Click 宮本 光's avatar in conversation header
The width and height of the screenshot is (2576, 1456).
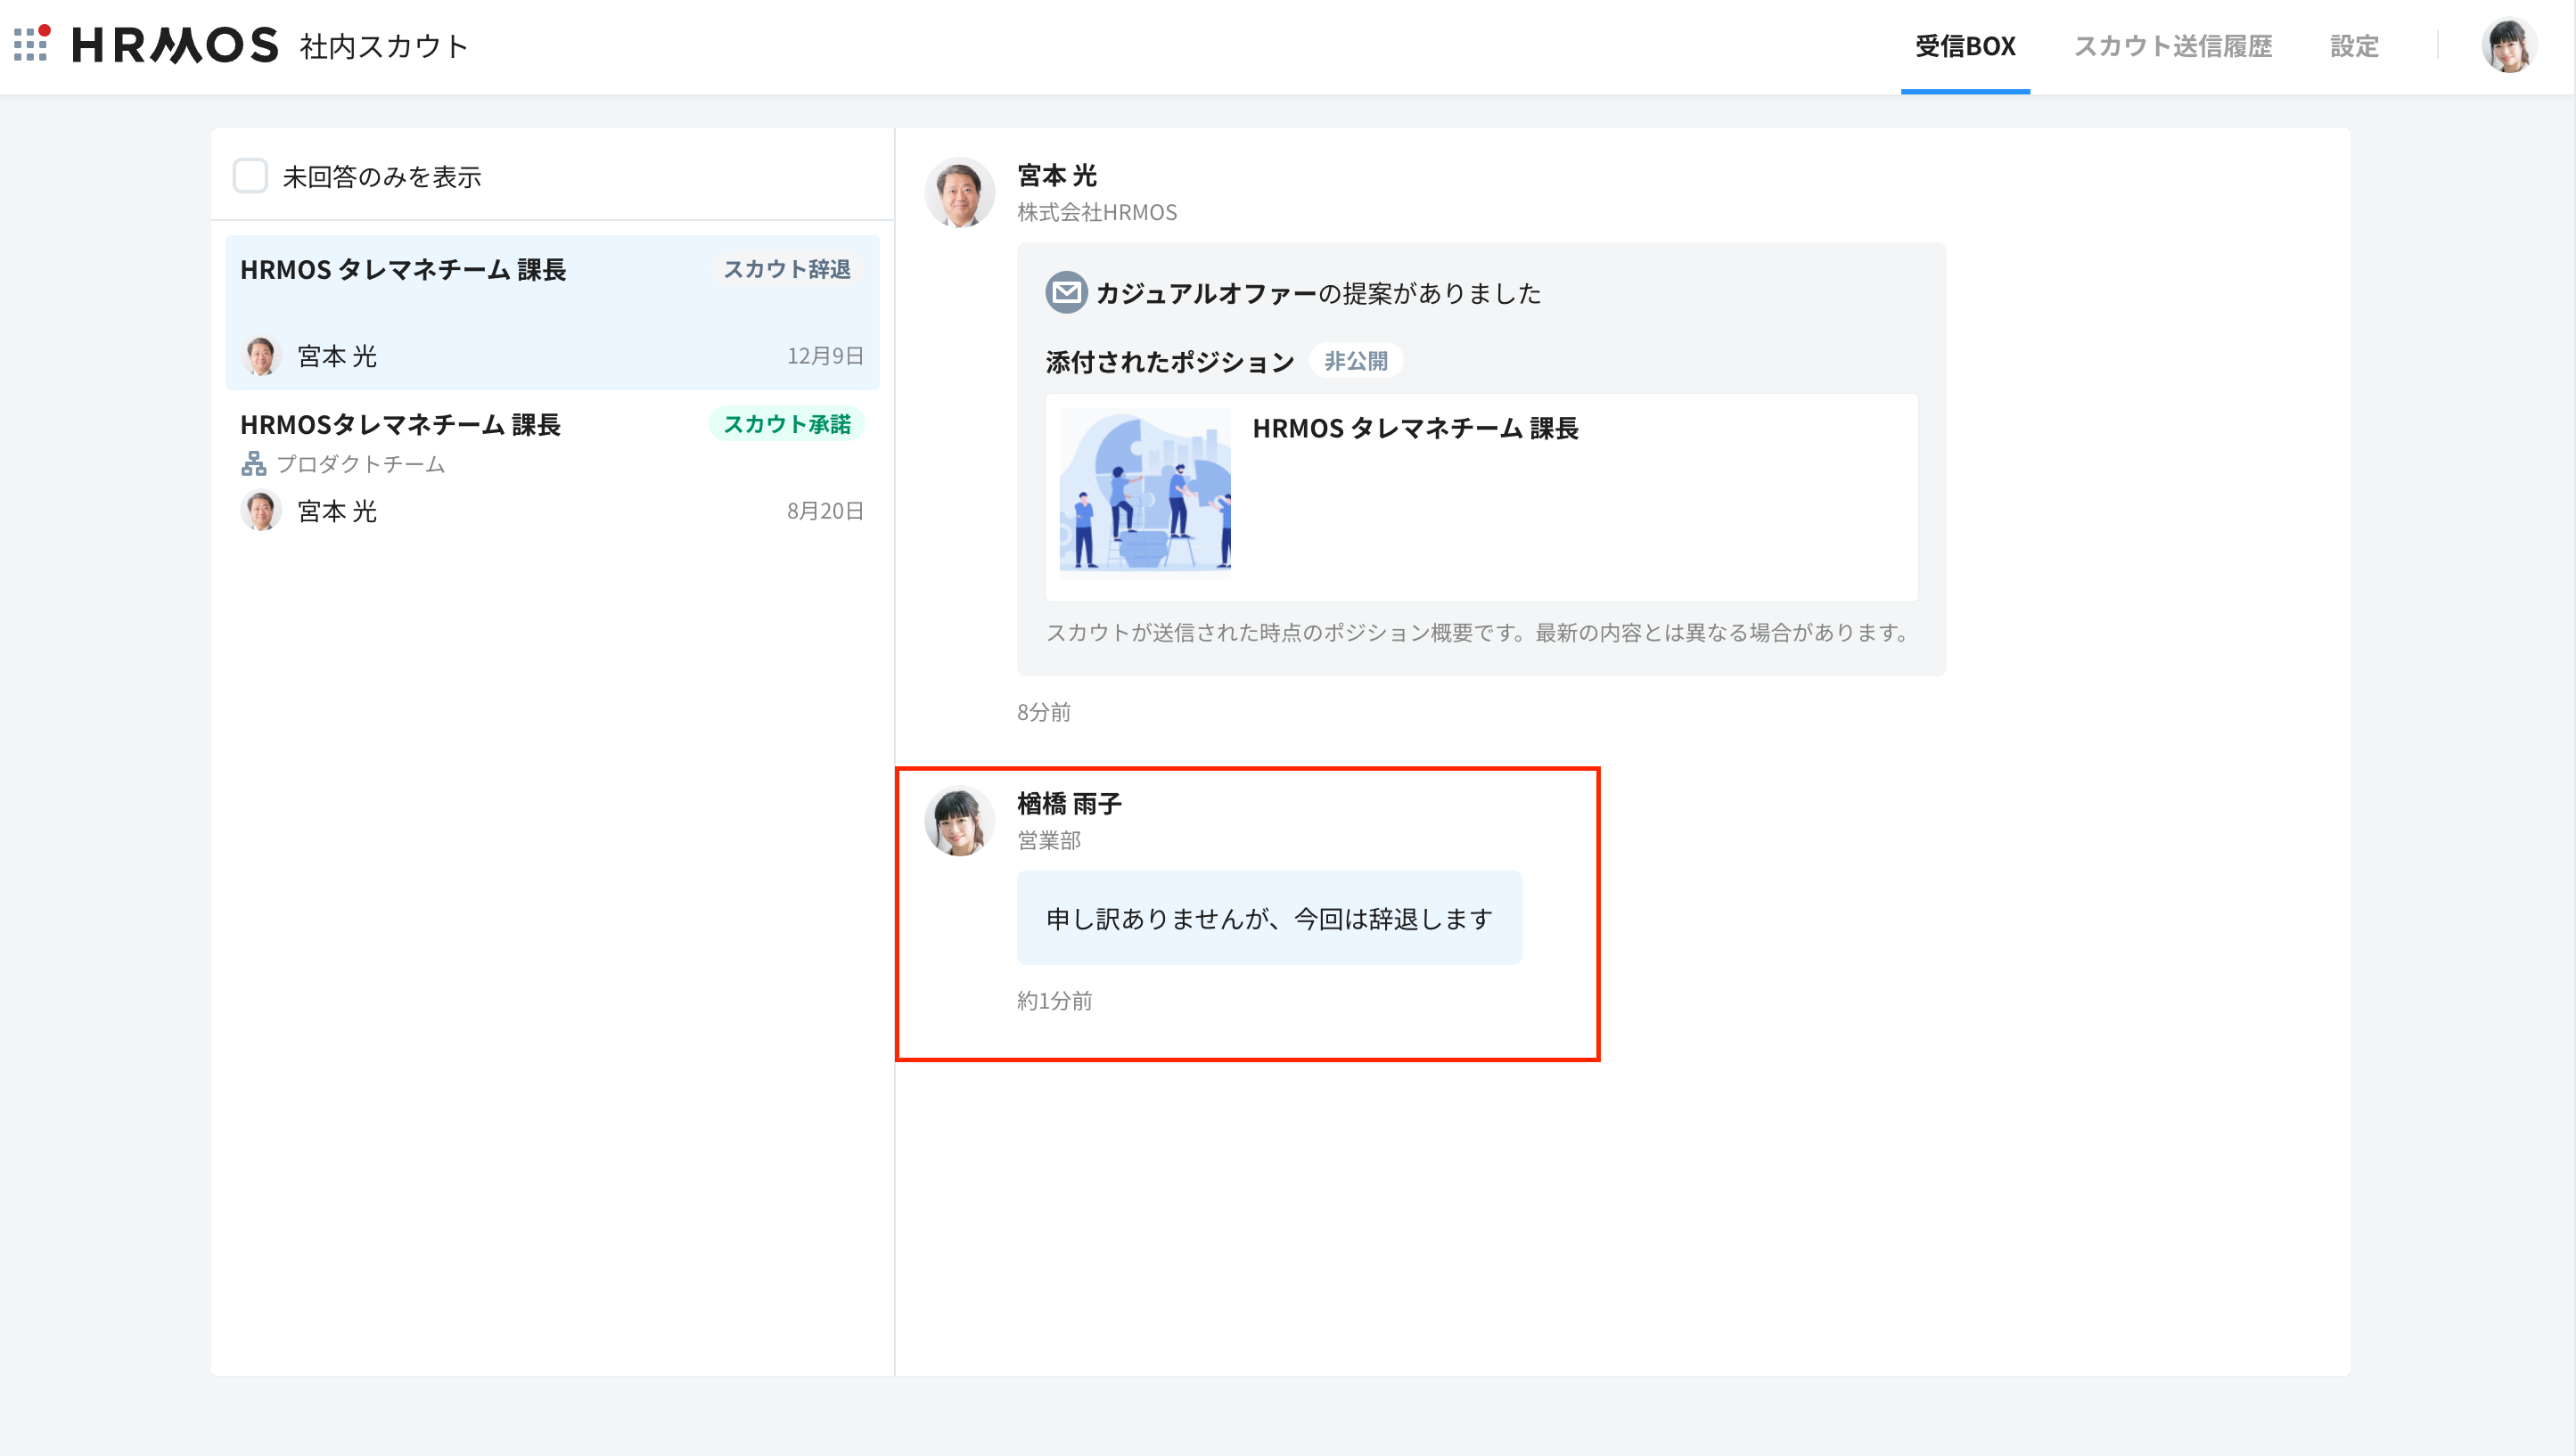pyautogui.click(x=959, y=192)
